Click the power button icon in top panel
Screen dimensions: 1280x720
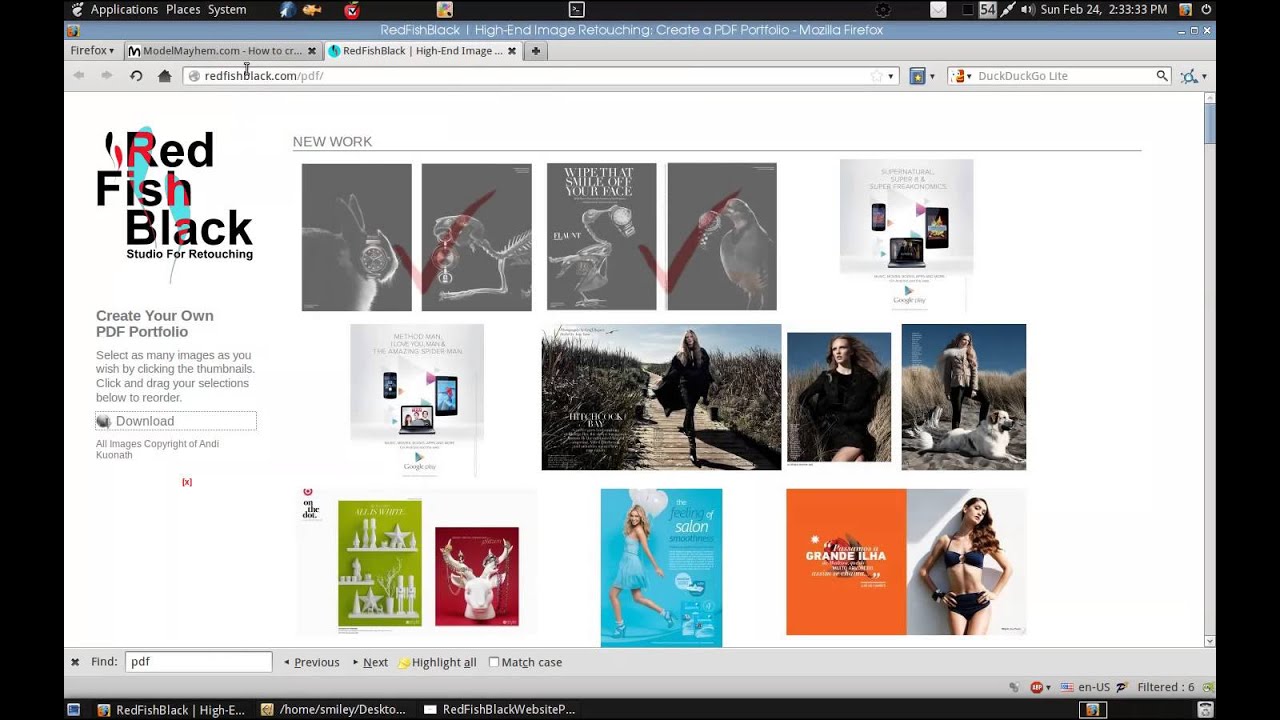pyautogui.click(x=1206, y=10)
